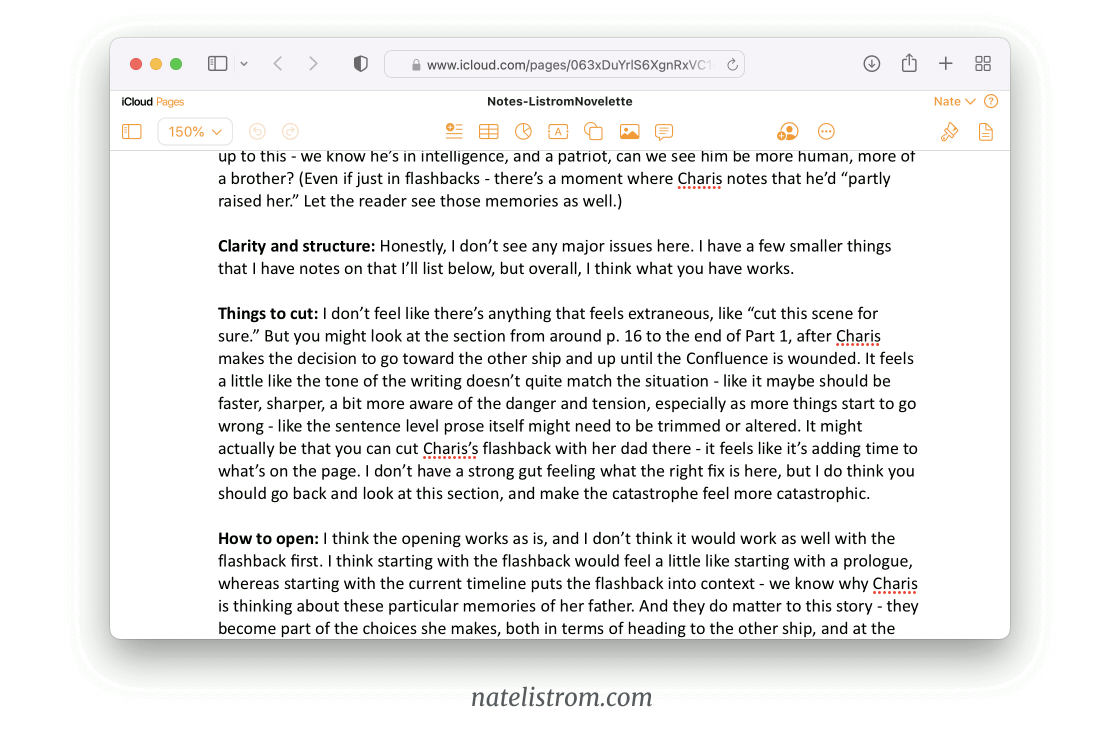Click the 'Clarity and structure:' heading
The height and width of the screenshot is (744, 1120).
(x=296, y=246)
